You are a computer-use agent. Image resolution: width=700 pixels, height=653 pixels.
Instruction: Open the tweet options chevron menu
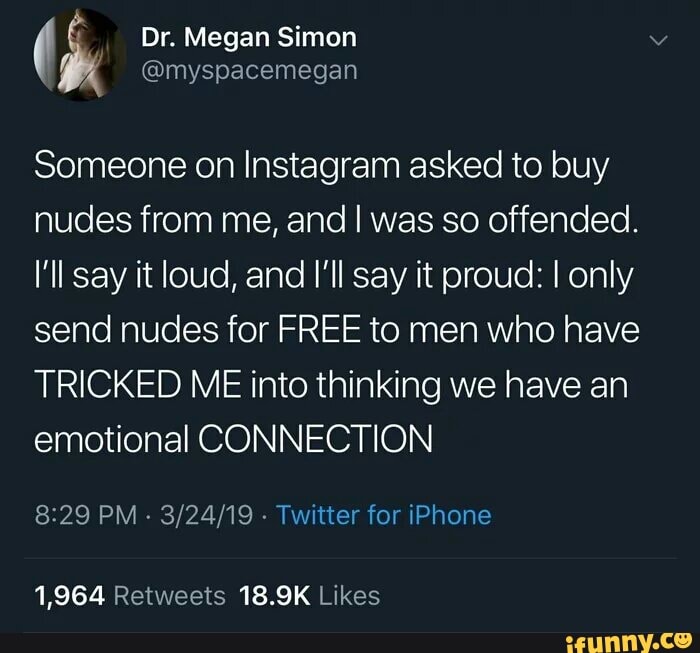(658, 41)
